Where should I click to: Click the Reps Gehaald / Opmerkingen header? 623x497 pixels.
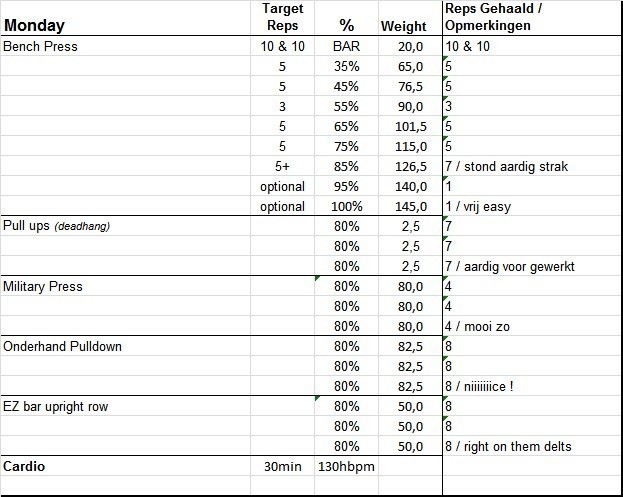(494, 17)
